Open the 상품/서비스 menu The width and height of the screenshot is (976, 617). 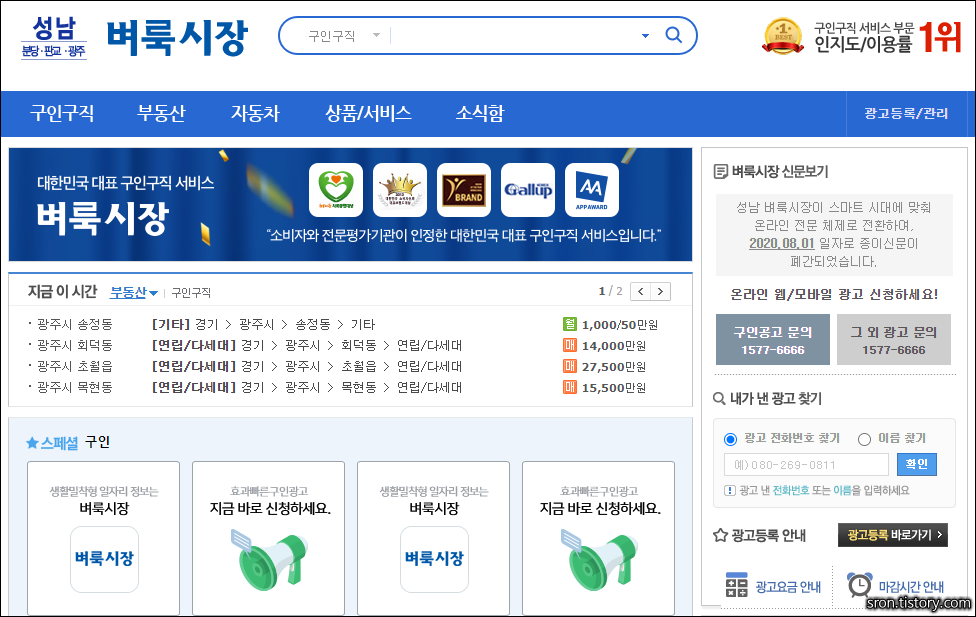pos(368,113)
